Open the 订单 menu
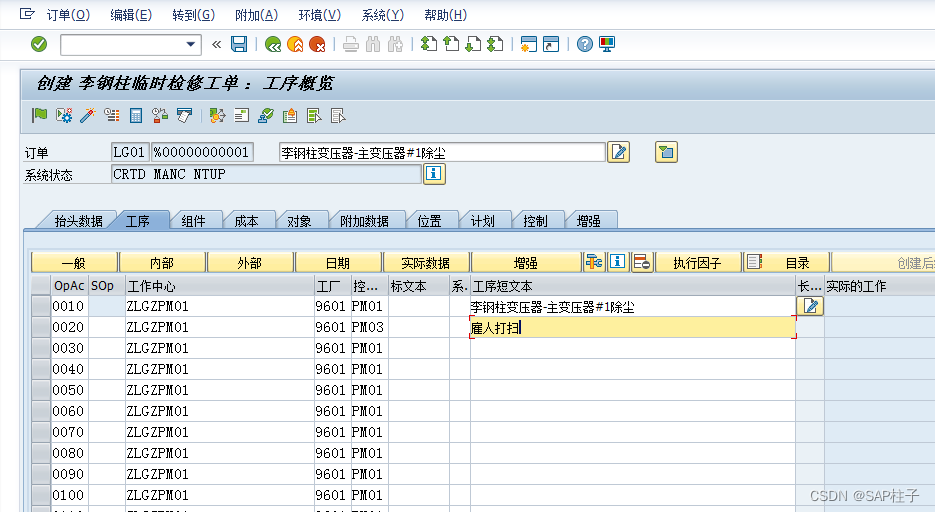This screenshot has width=935, height=512. coord(68,15)
